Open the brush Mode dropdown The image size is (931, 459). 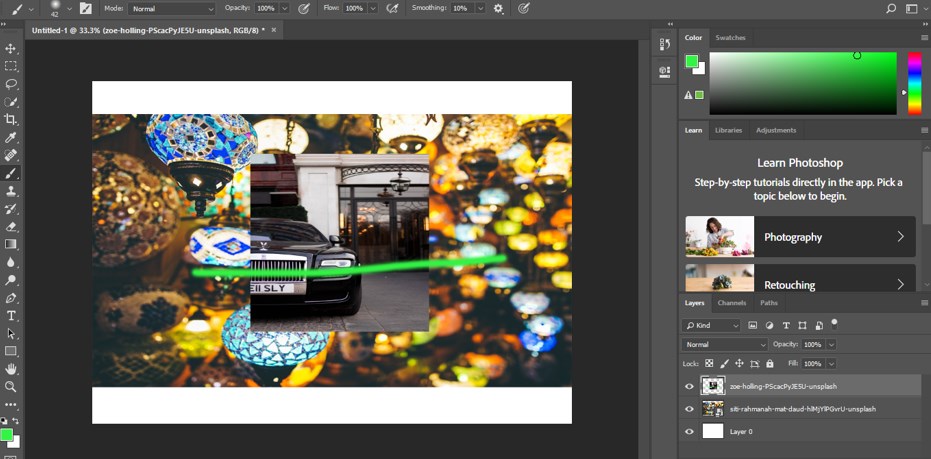(x=171, y=9)
